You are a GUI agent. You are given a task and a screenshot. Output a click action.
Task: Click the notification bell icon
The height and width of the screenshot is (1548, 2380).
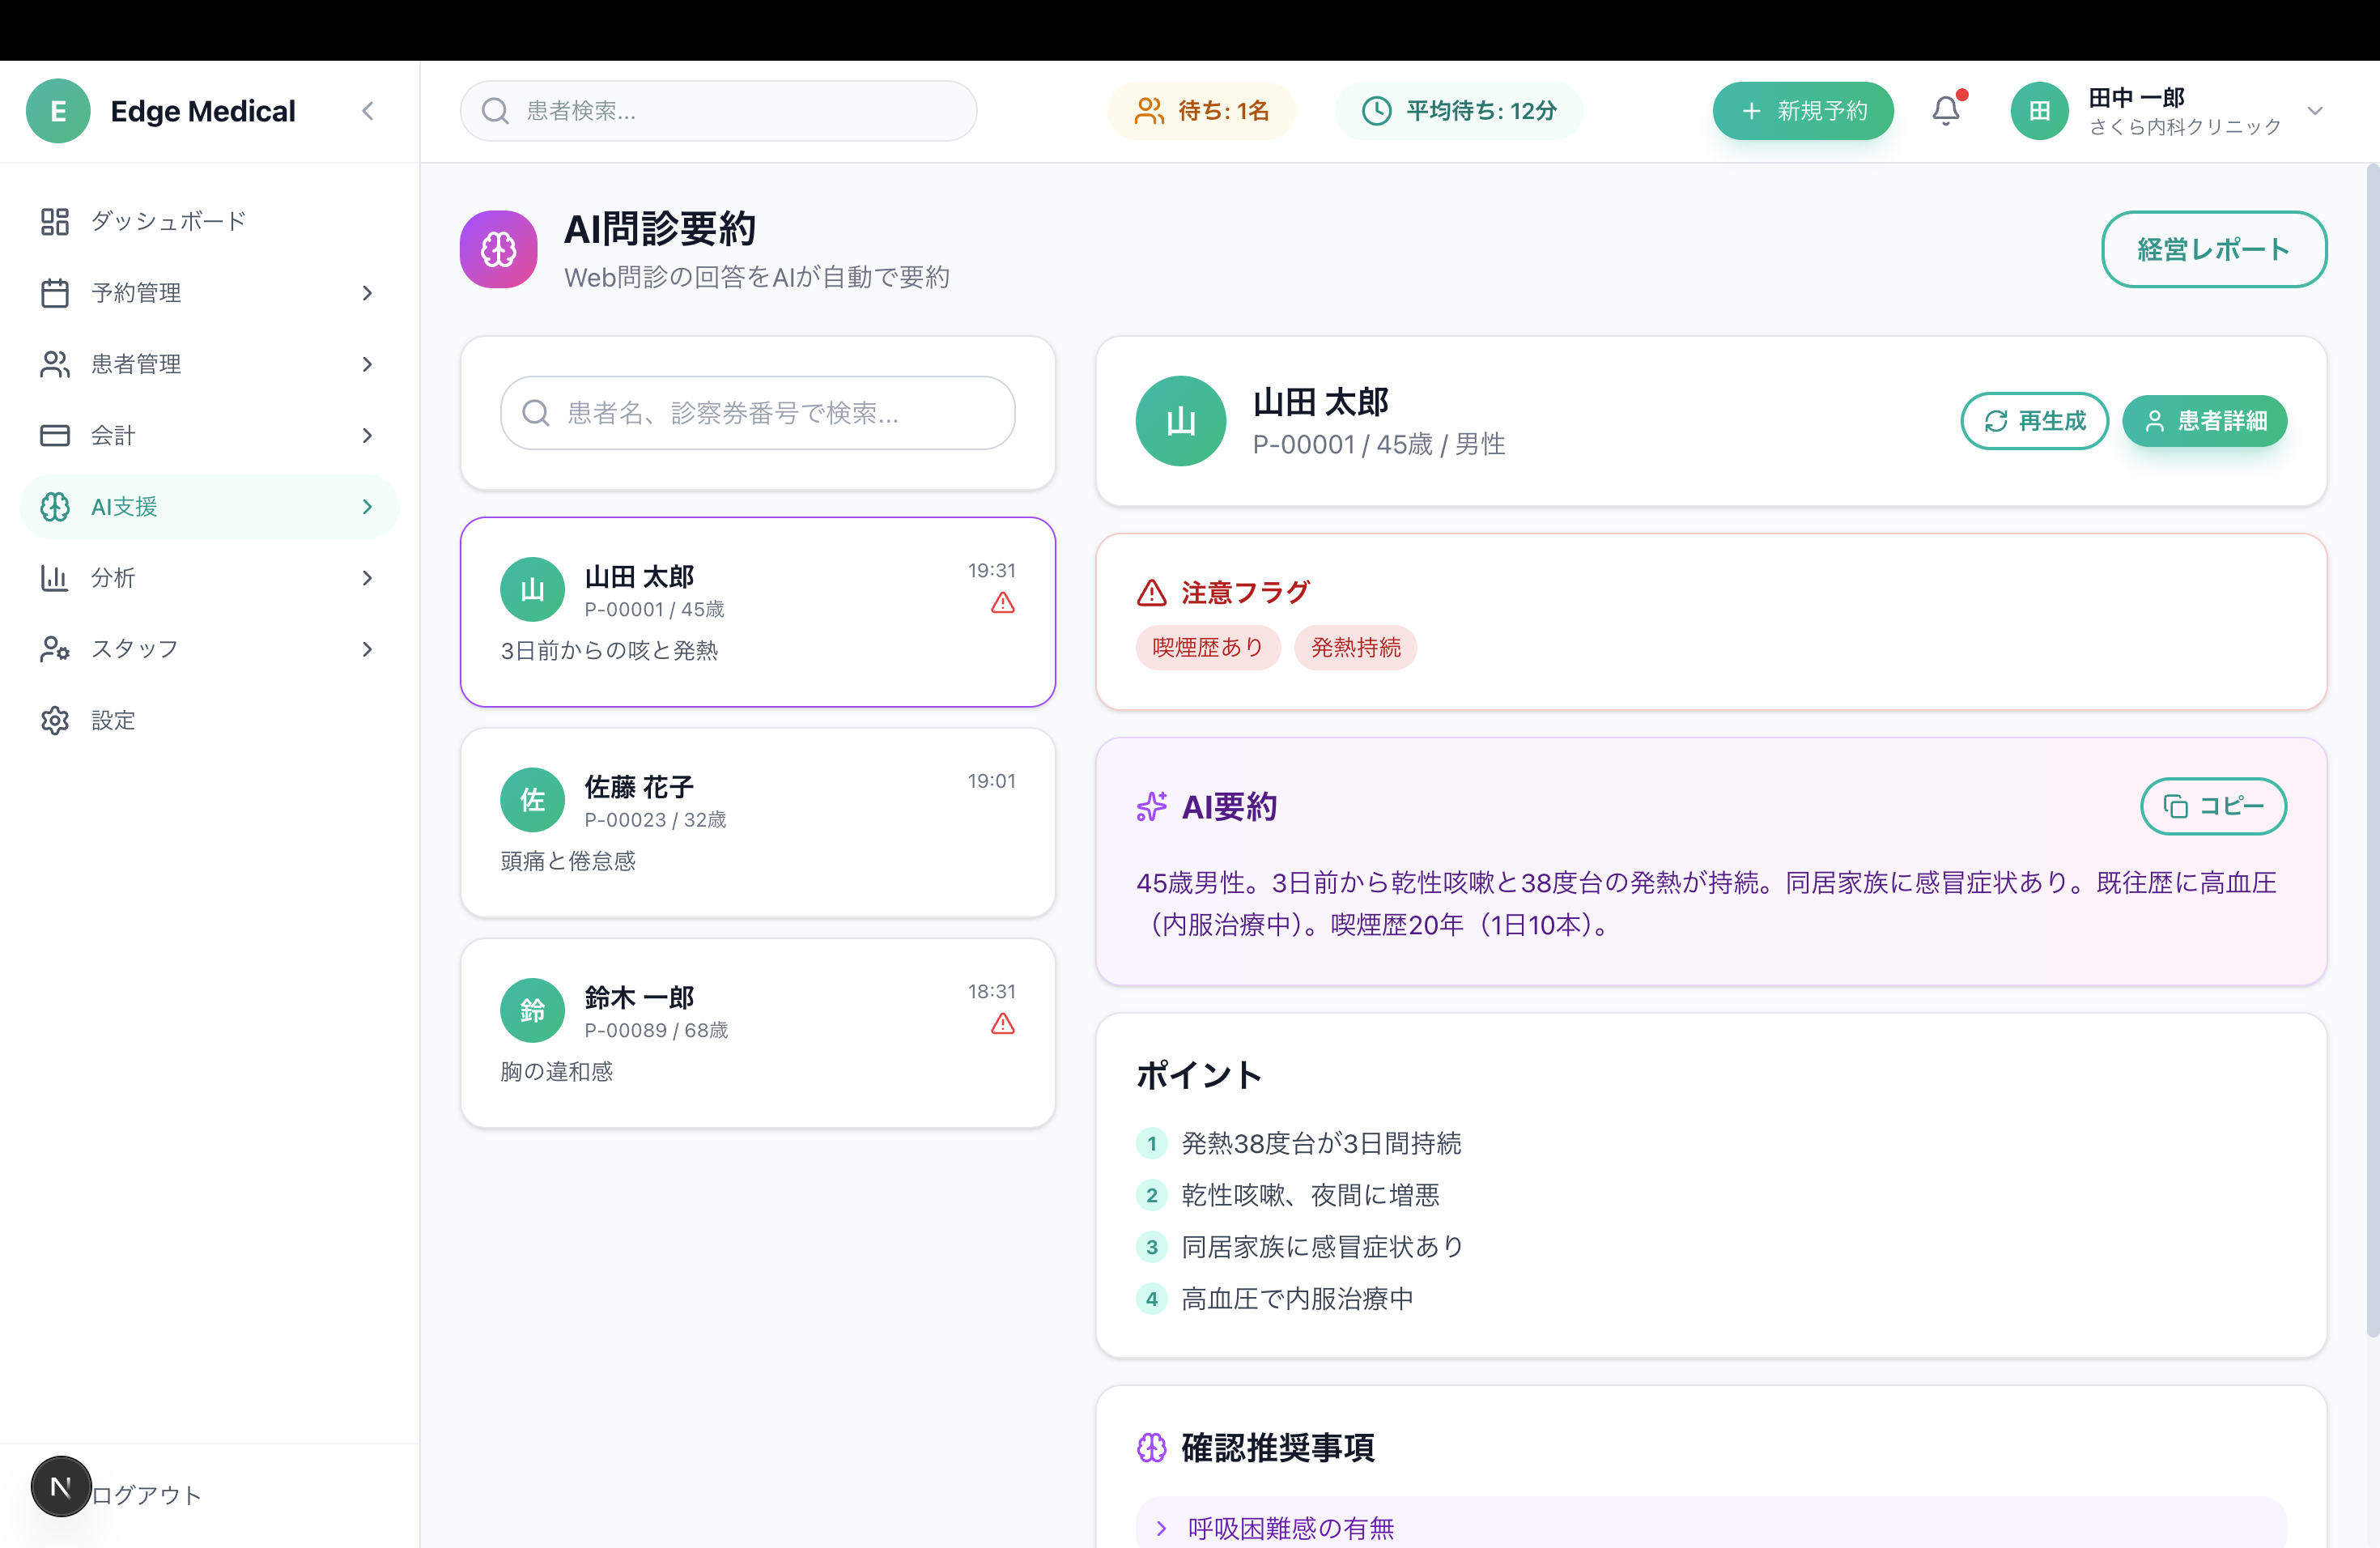pyautogui.click(x=1945, y=110)
